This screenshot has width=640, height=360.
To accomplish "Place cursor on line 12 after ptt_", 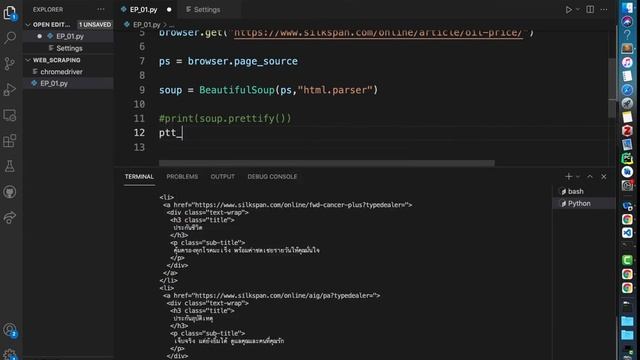I will 182,133.
